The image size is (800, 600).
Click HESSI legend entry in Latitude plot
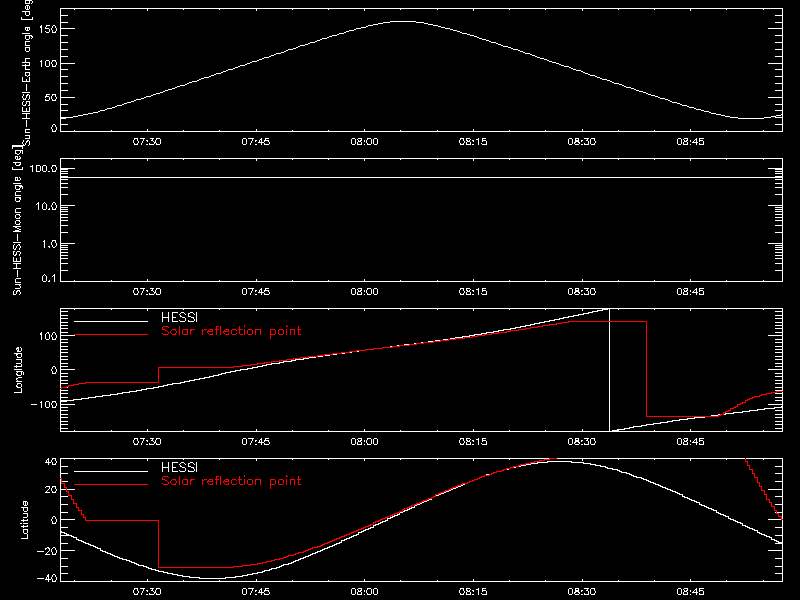[x=179, y=468]
